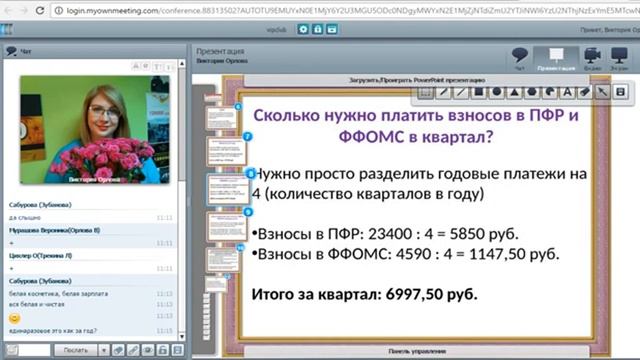Click the settings gear icon in top bar
640x360 pixels.
coord(303,29)
